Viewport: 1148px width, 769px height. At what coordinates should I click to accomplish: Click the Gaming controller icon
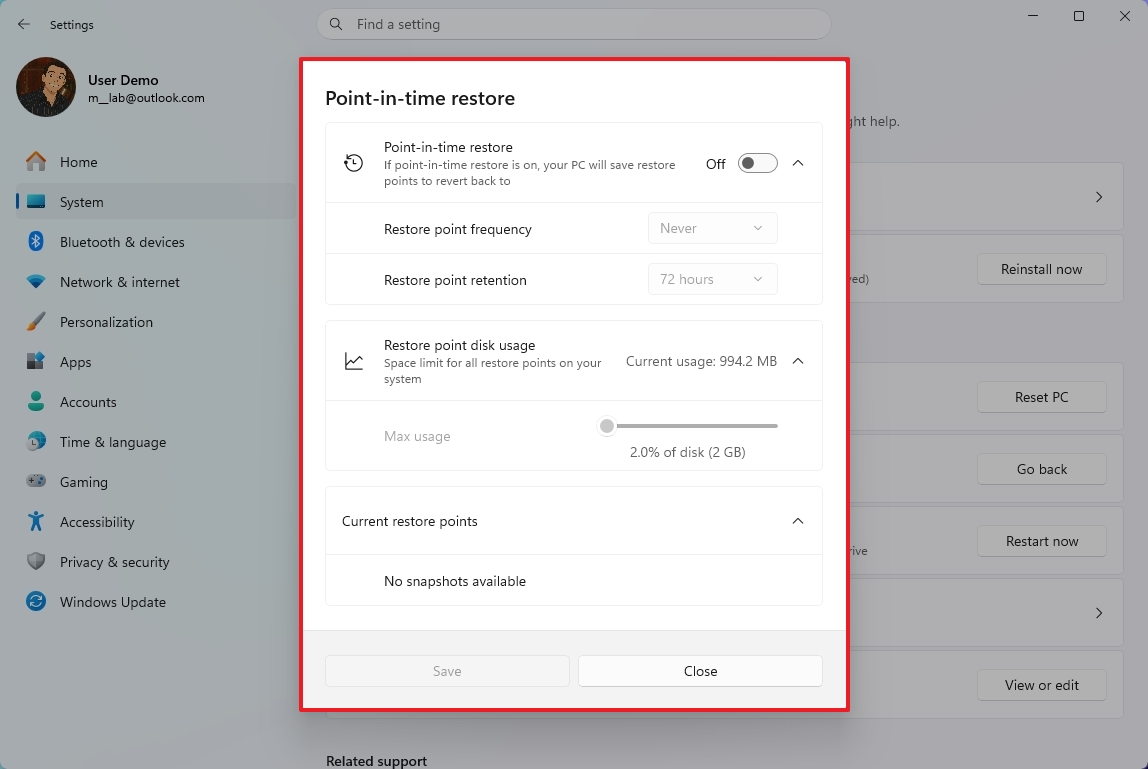(x=35, y=481)
